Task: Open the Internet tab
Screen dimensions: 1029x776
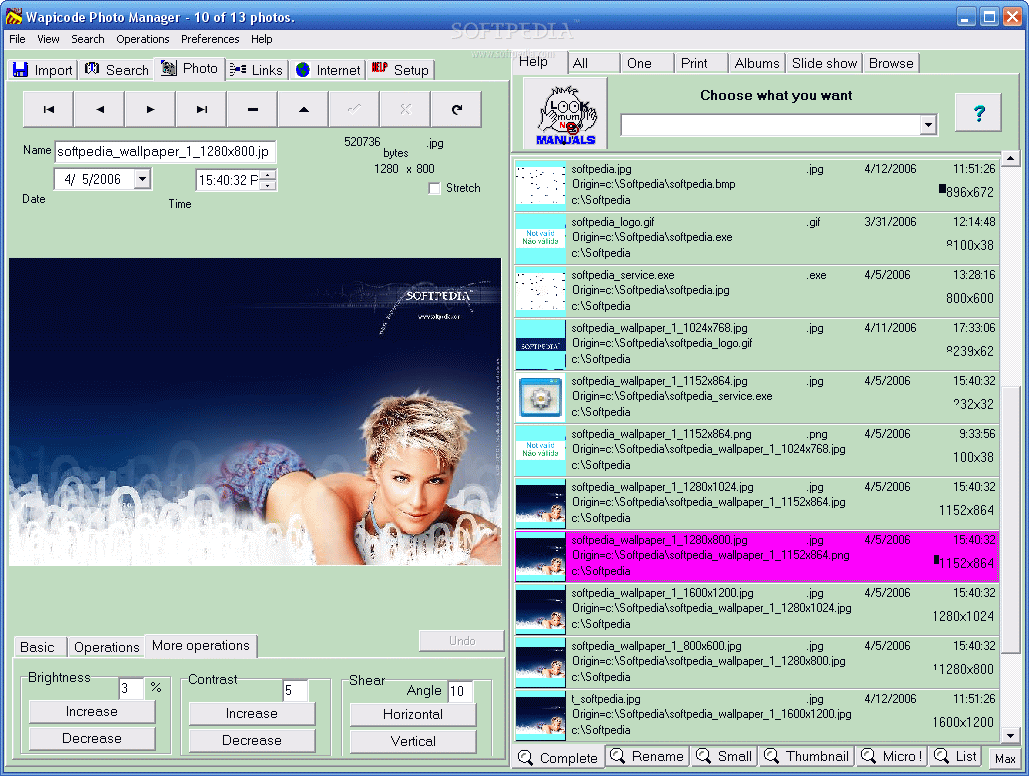Action: 327,70
